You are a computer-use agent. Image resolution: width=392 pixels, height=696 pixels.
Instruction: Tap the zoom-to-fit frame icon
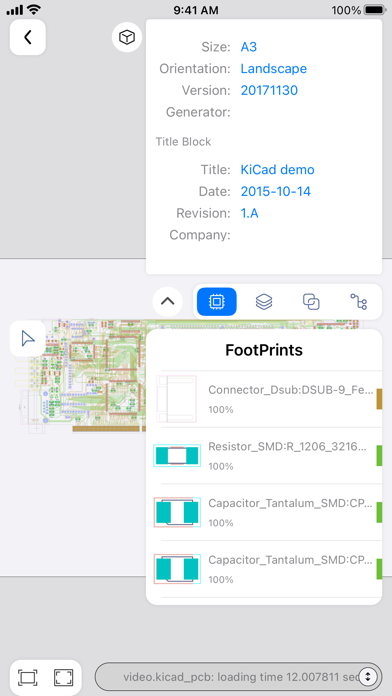[x=28, y=677]
